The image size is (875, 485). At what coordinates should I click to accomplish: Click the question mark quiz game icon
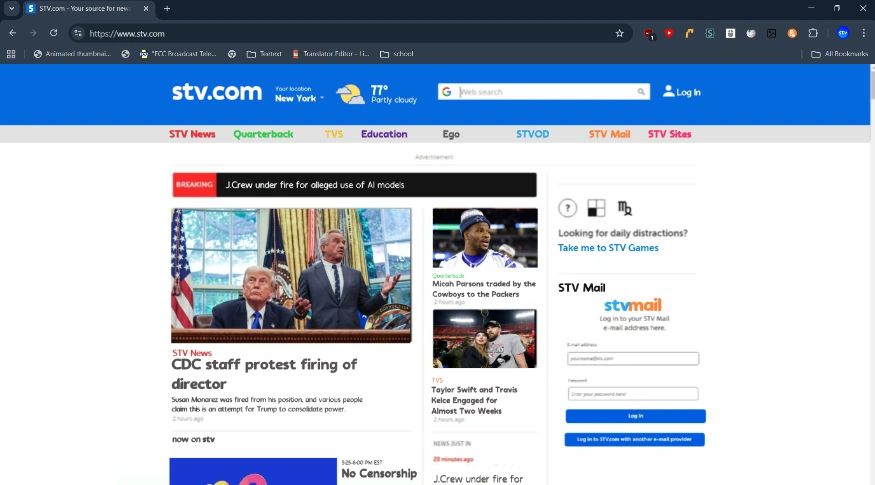point(568,208)
